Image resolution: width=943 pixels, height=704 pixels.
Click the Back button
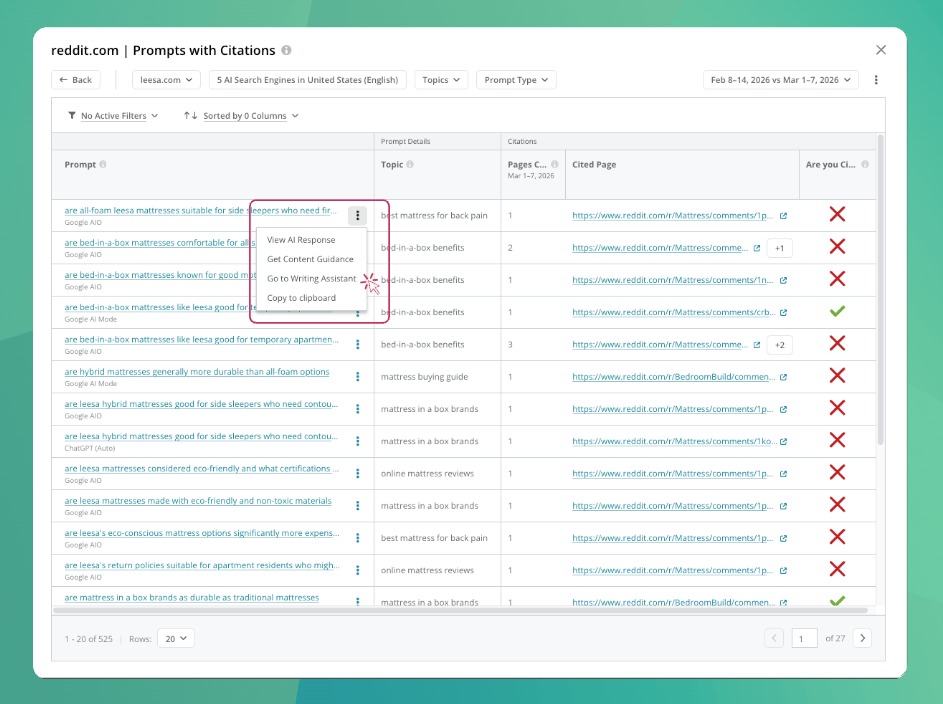tap(76, 80)
